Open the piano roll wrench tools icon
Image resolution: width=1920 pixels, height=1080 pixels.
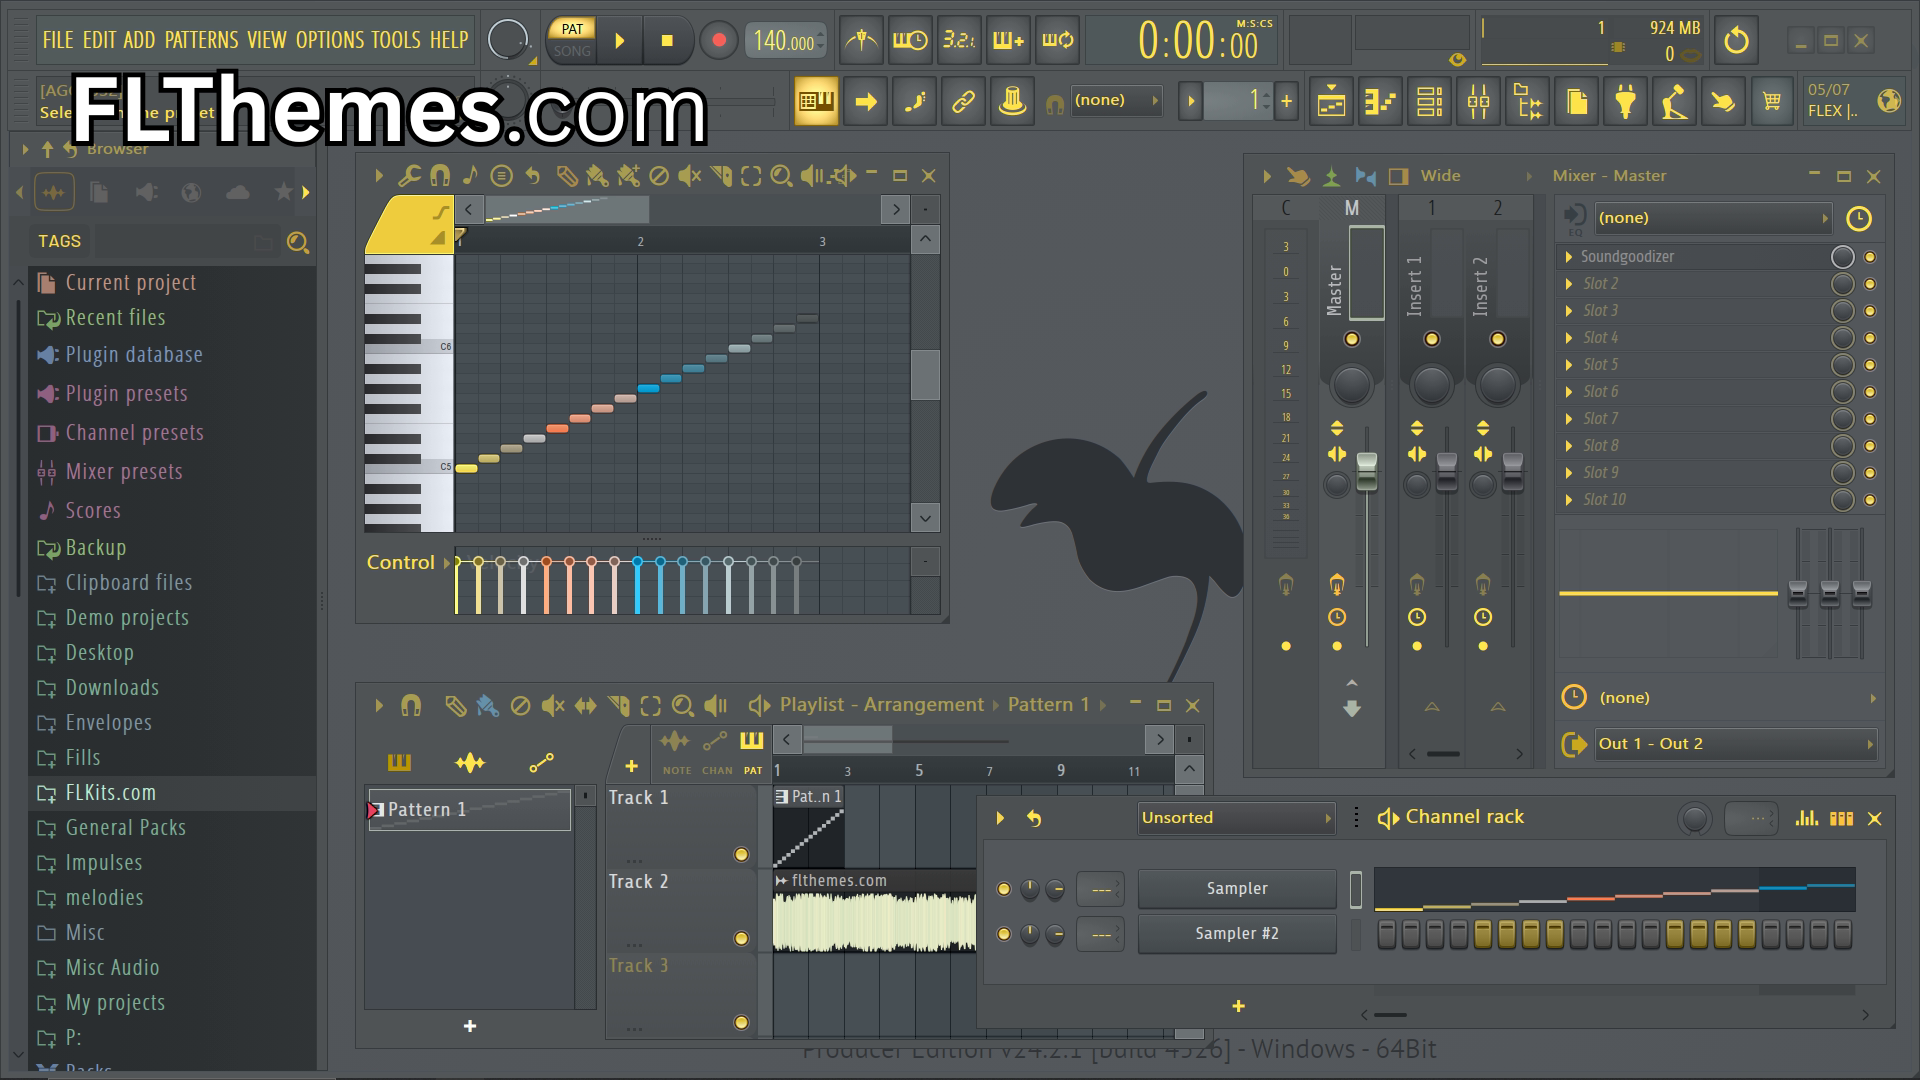(408, 176)
